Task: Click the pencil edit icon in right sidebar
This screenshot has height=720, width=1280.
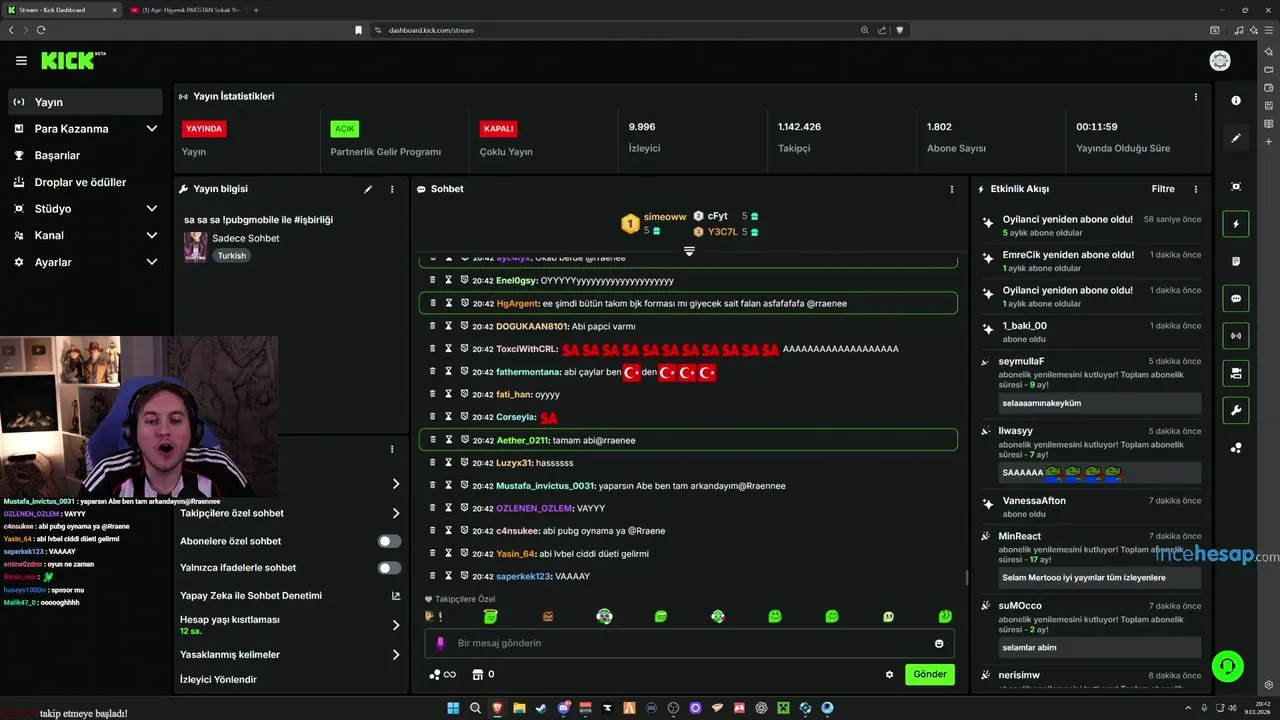Action: 1236,139
